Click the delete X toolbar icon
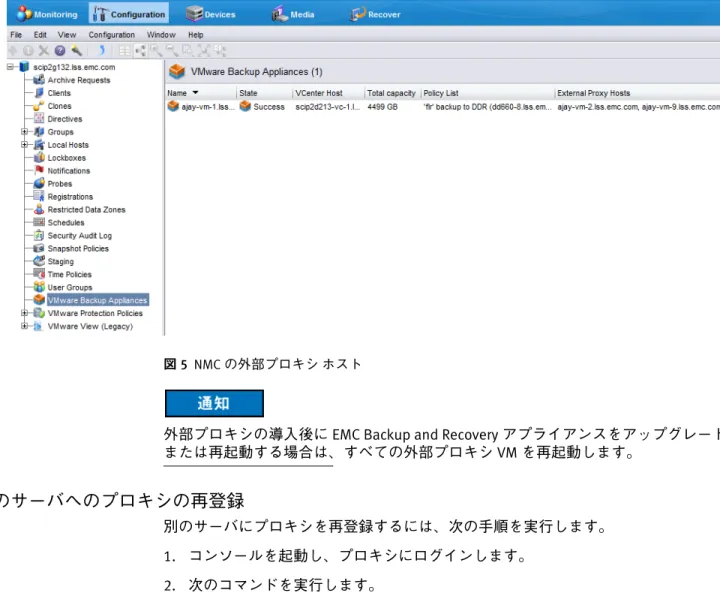Viewport: 720px width, 599px height. click(44, 51)
